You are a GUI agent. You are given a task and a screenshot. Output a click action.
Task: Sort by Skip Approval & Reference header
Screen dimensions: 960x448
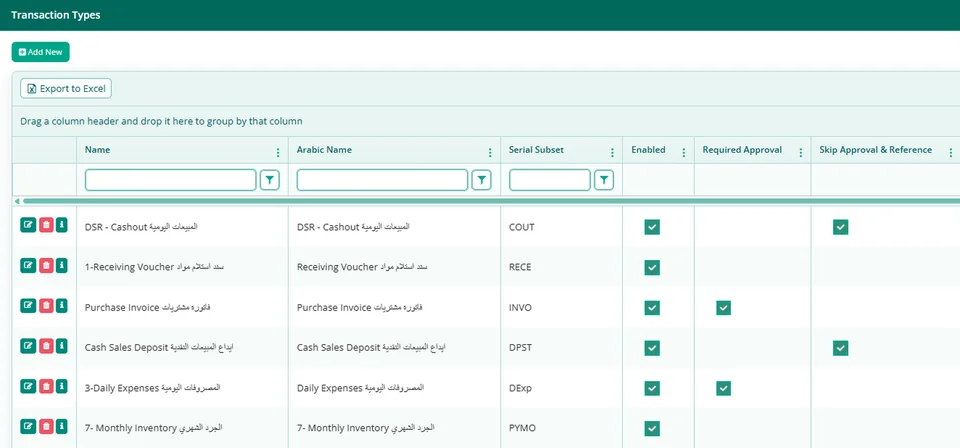[876, 149]
